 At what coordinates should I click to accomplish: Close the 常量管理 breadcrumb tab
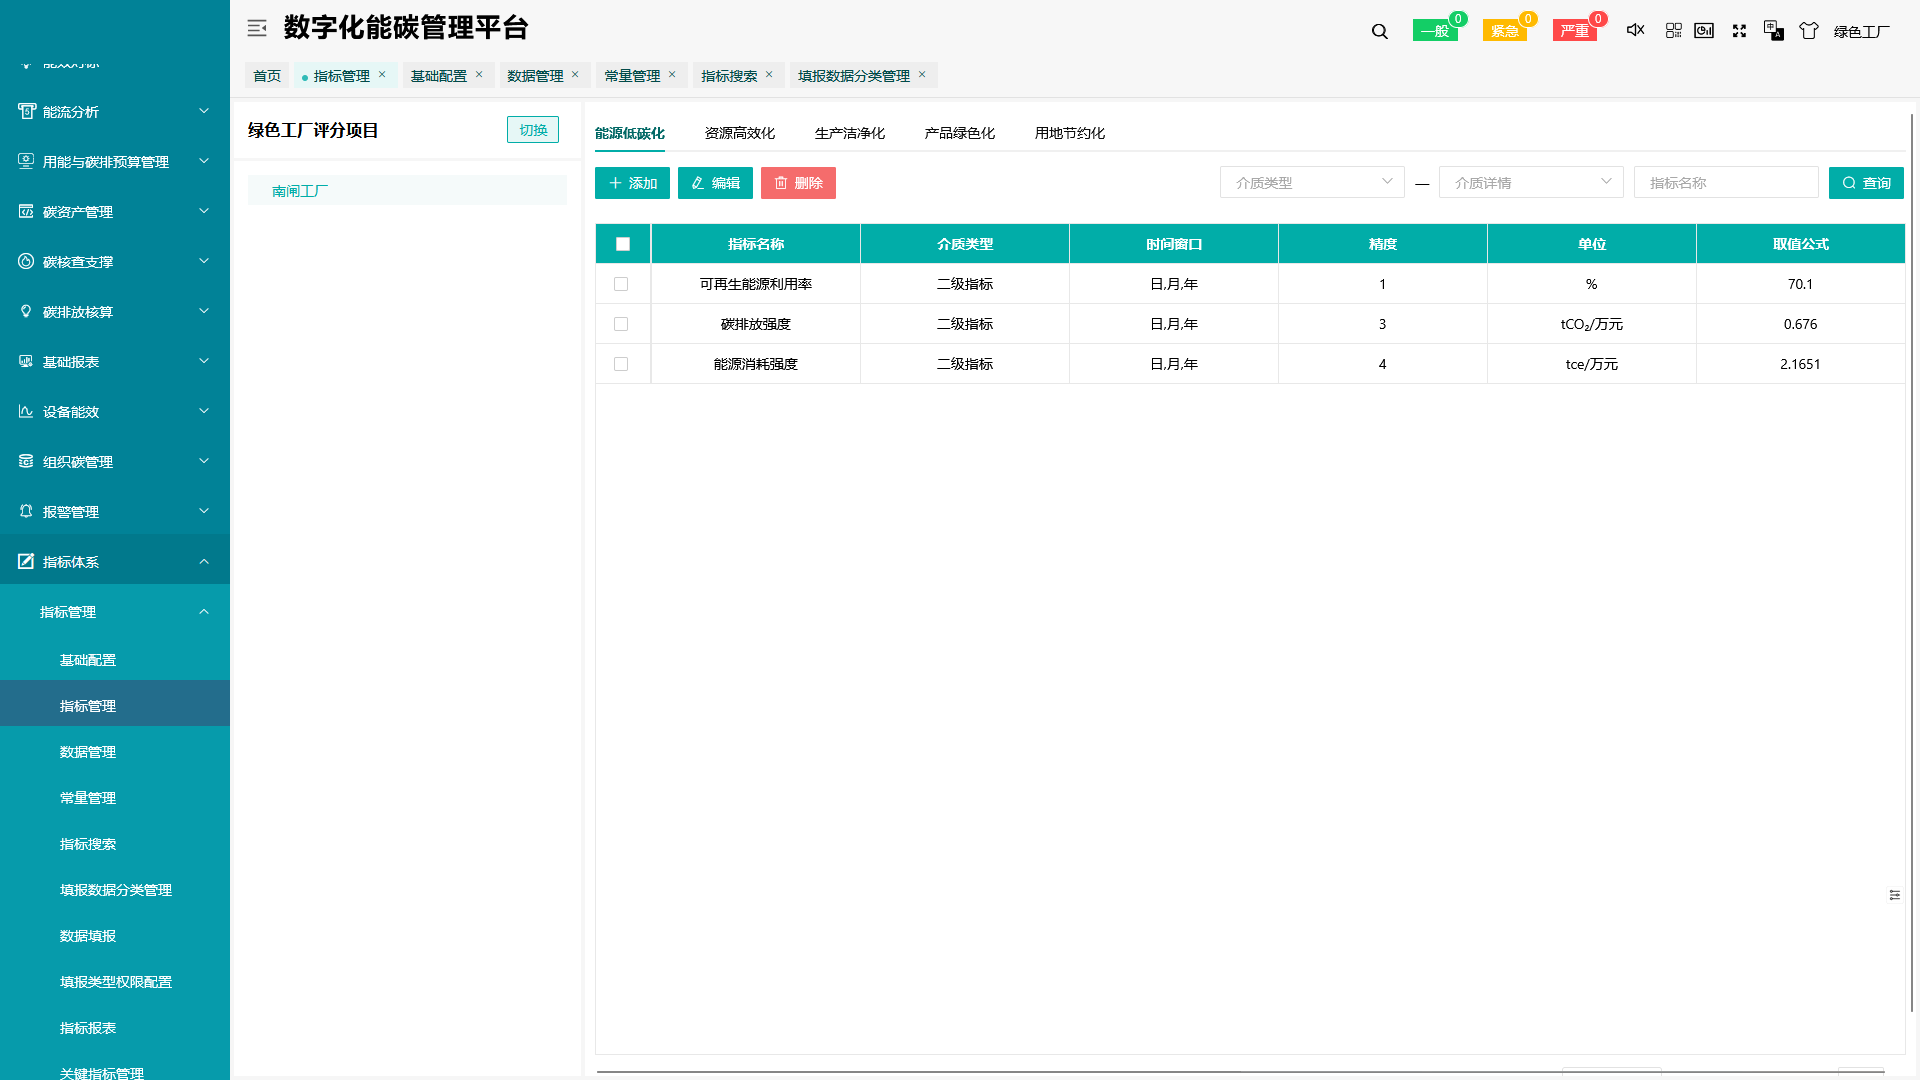pyautogui.click(x=672, y=75)
